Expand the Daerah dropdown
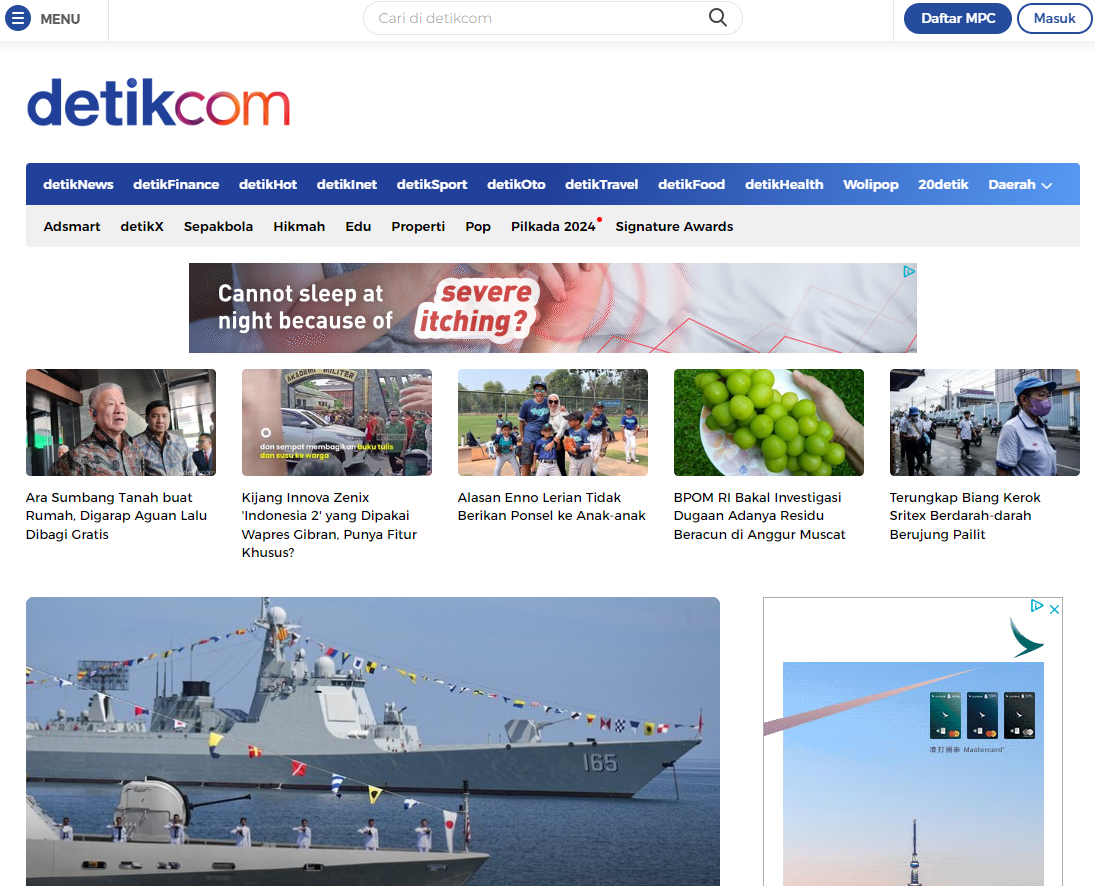The image size is (1095, 886). 1019,184
